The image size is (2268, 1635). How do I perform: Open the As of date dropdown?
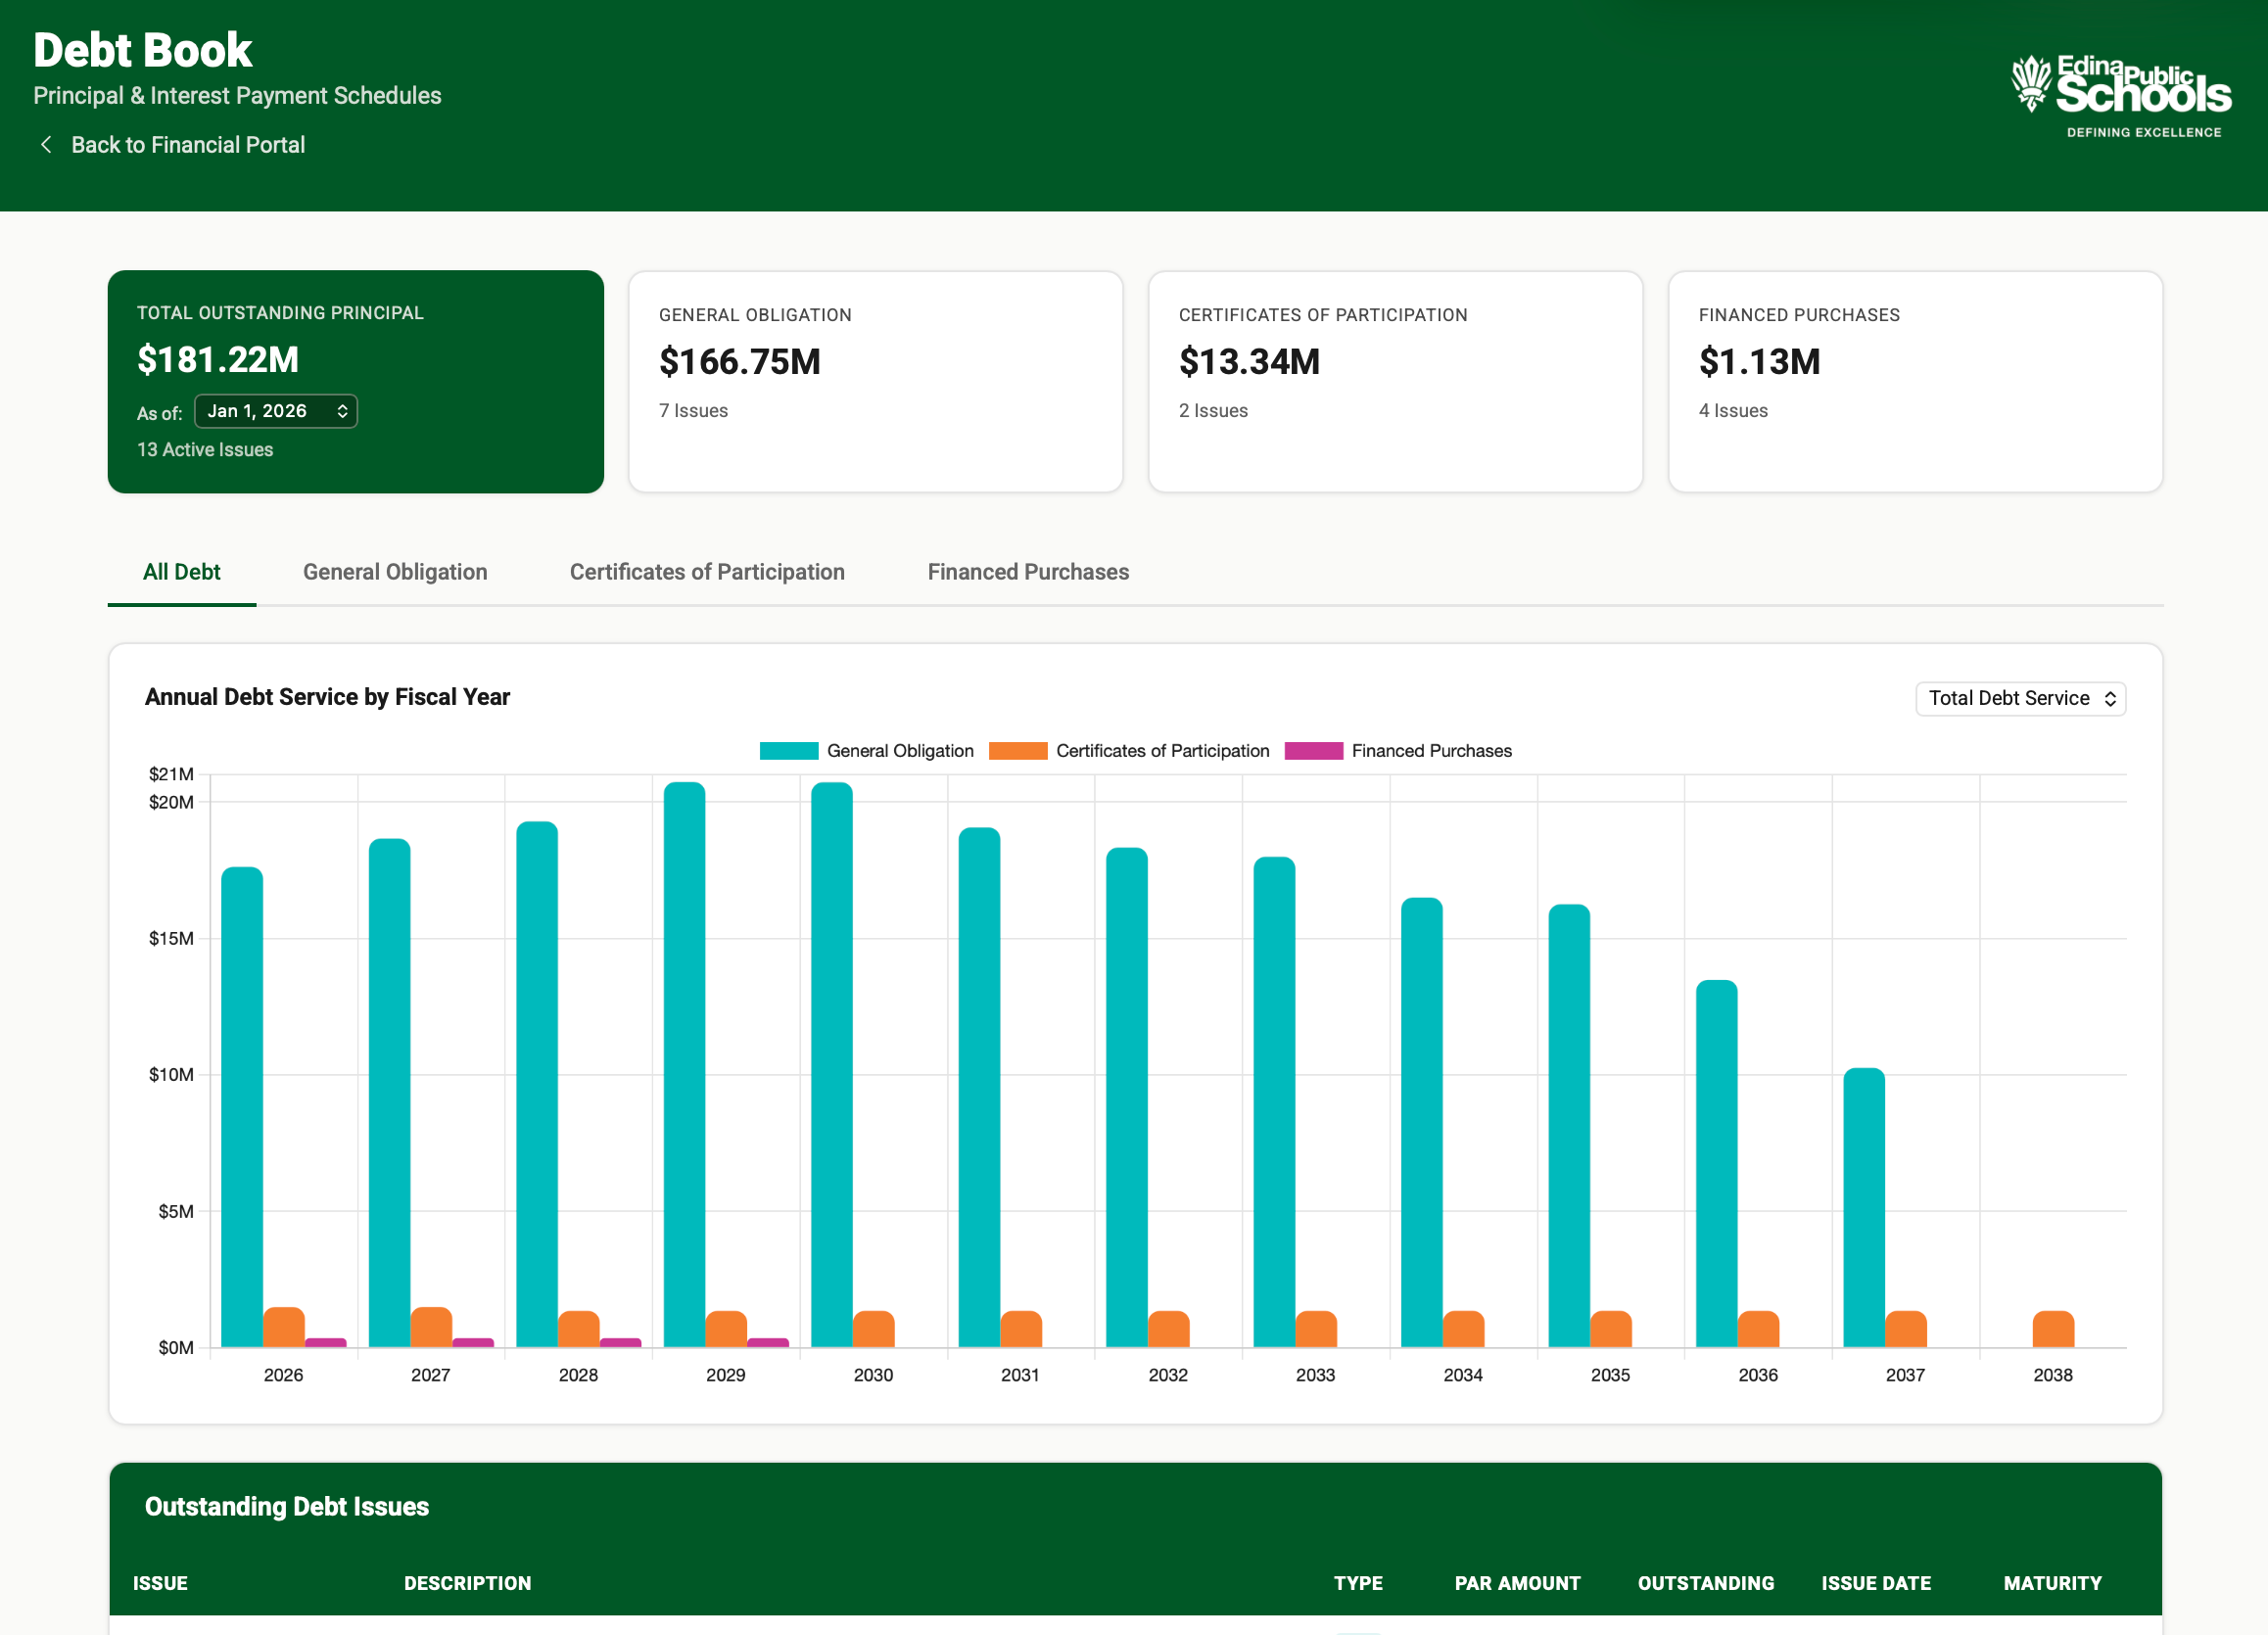coord(275,411)
